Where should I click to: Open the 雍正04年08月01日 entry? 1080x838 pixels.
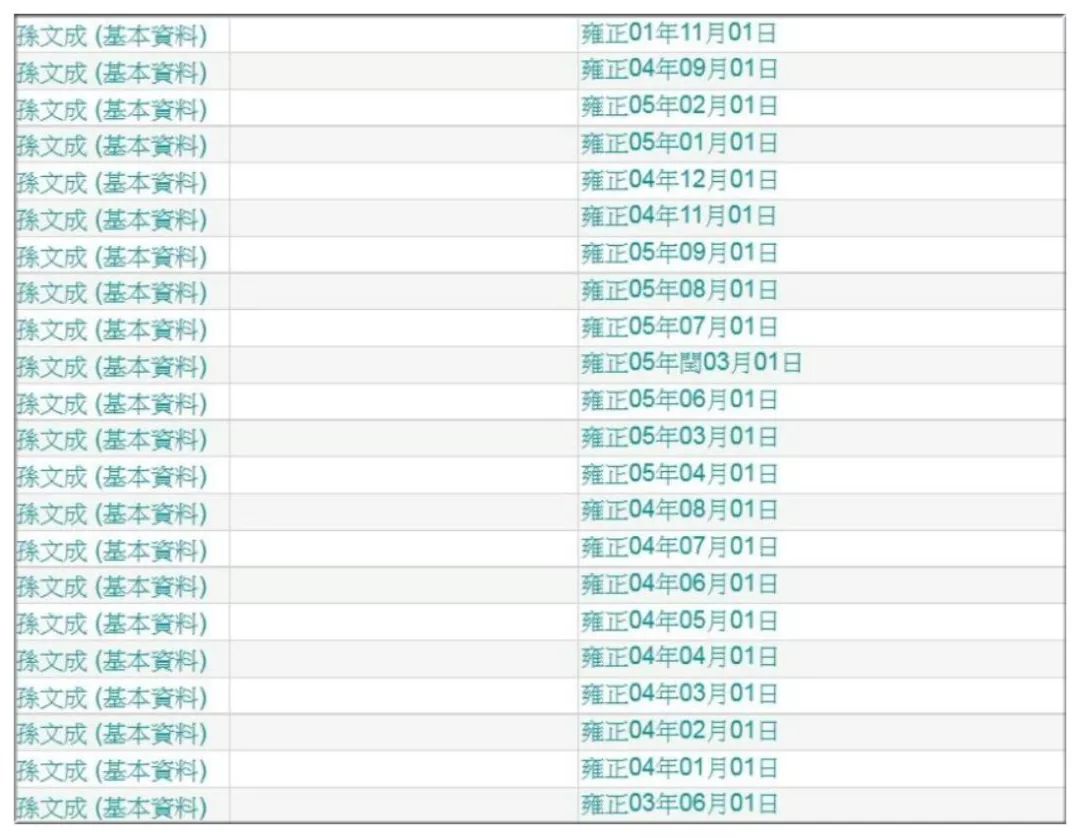(x=678, y=511)
